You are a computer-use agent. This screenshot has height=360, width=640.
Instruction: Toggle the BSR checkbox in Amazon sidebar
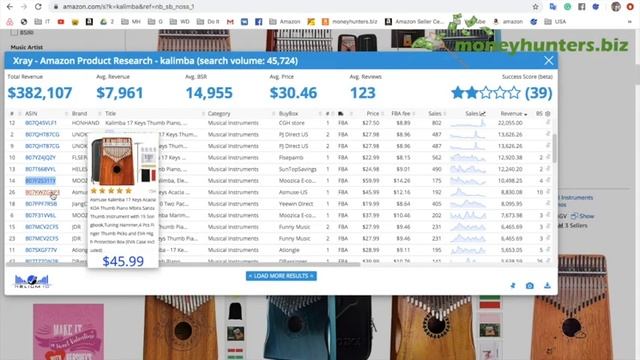[x=14, y=32]
